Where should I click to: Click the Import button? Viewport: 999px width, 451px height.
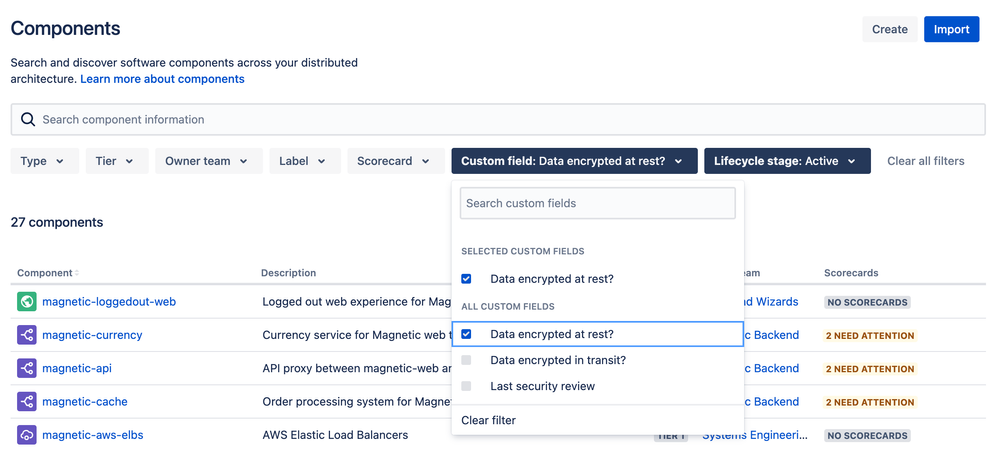tap(951, 29)
